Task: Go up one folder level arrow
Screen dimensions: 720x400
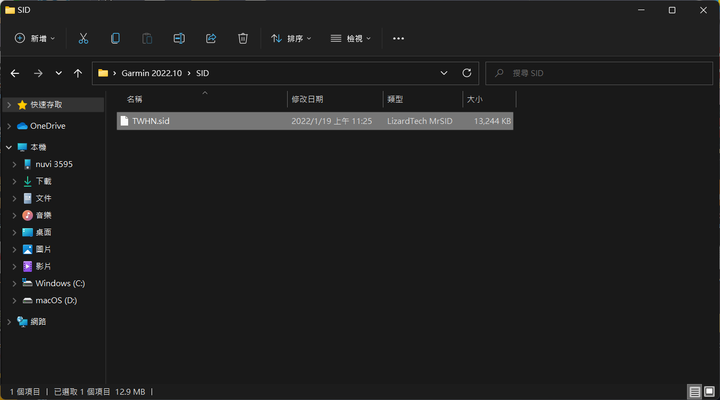Action: click(x=78, y=73)
